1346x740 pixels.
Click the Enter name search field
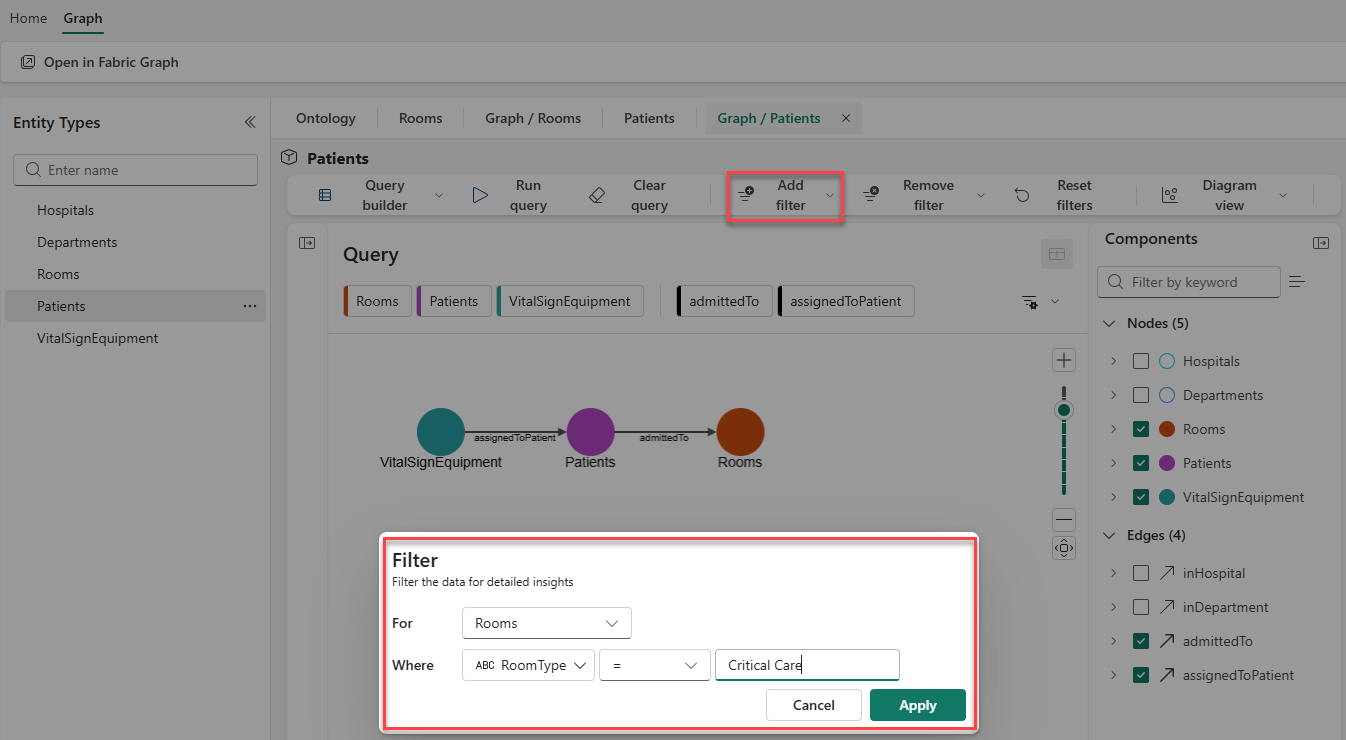(x=135, y=170)
